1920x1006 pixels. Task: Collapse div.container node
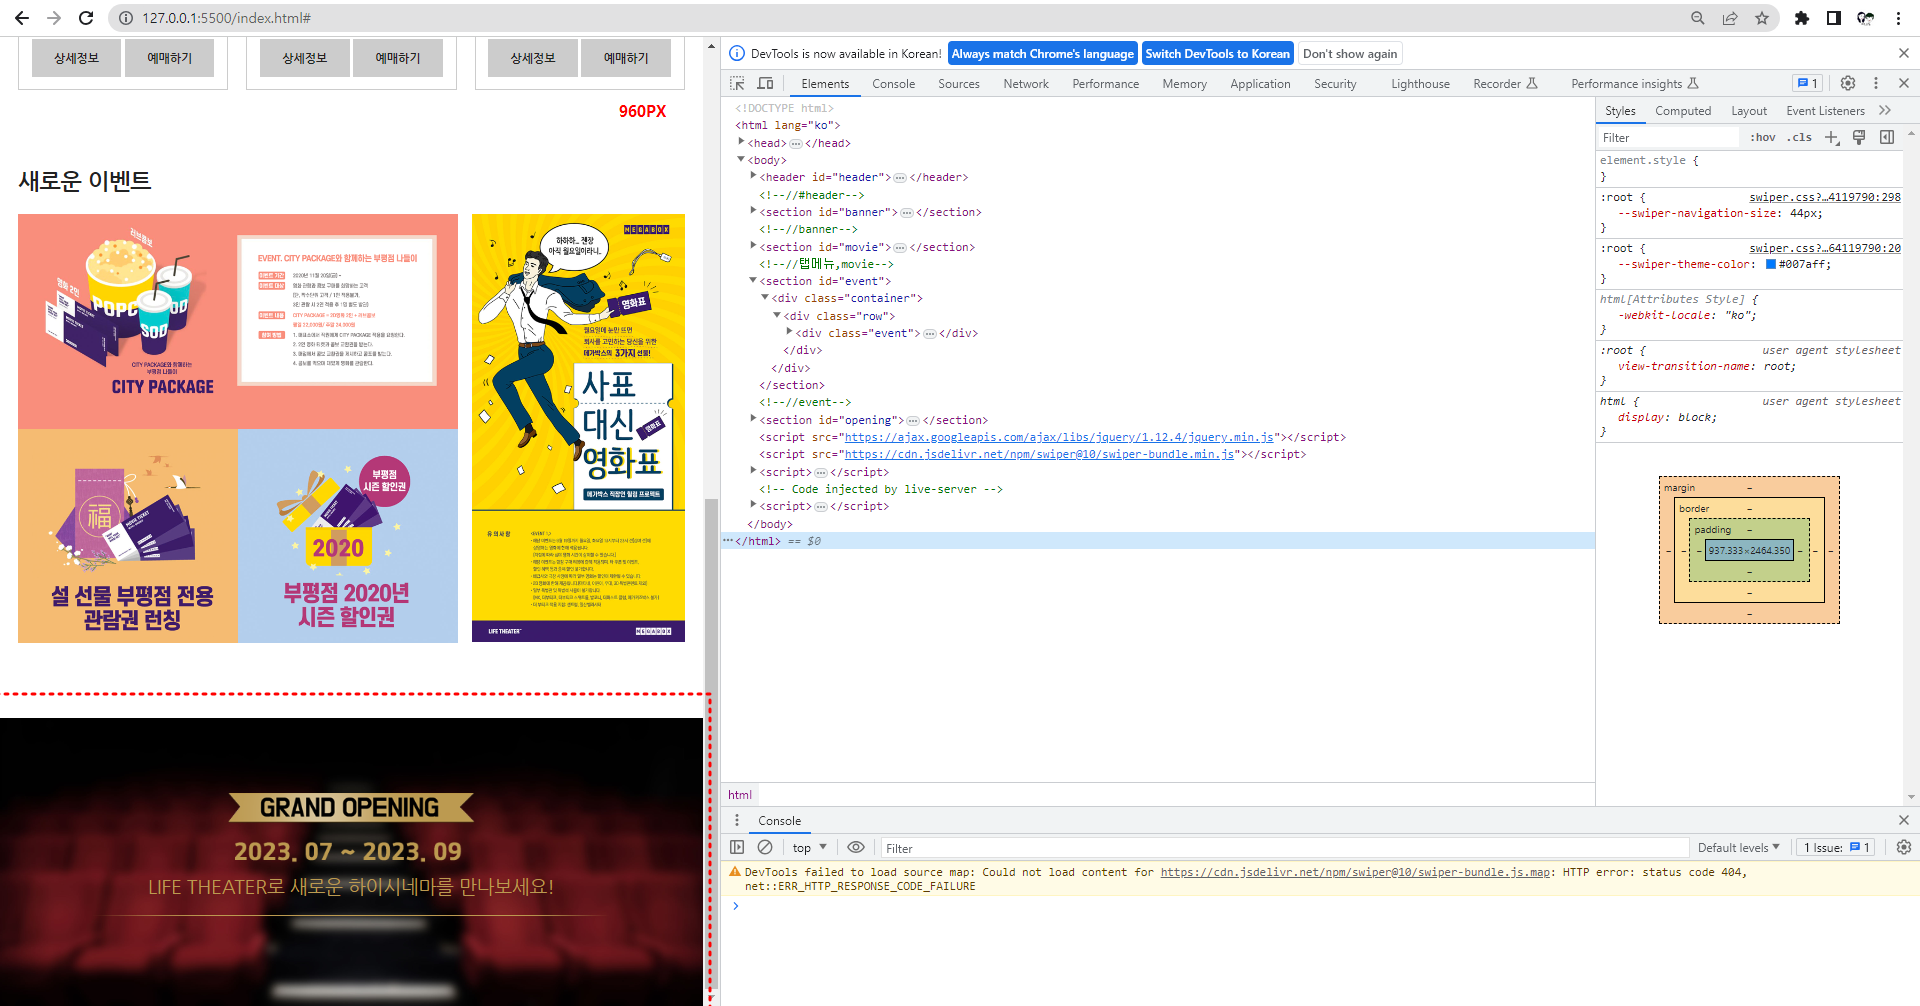click(x=765, y=297)
